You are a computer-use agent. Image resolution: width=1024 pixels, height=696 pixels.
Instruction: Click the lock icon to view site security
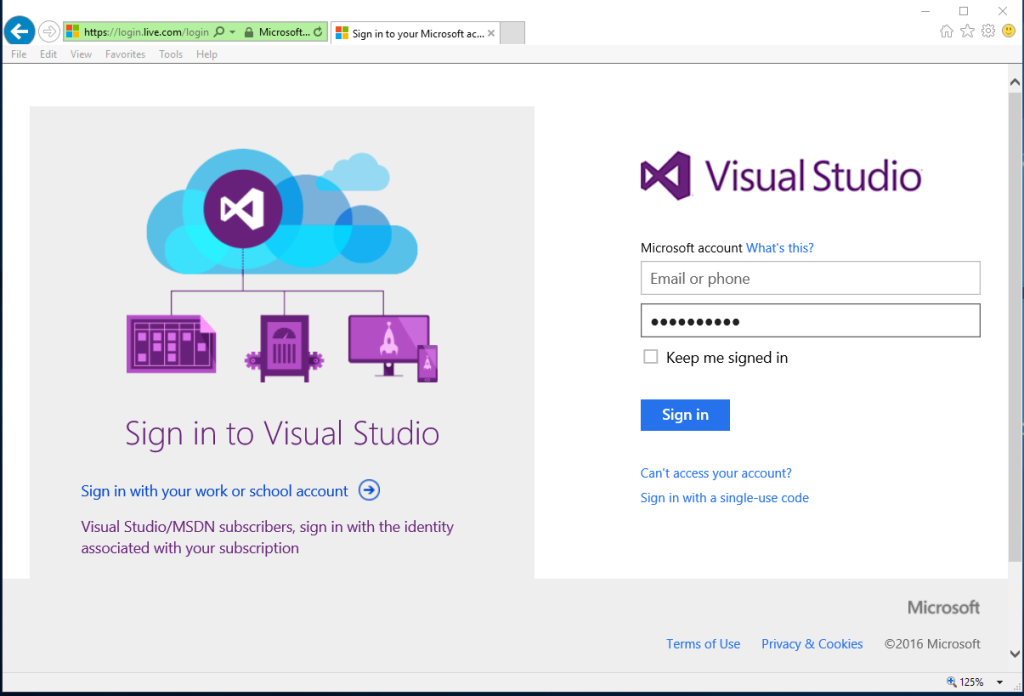click(x=249, y=31)
